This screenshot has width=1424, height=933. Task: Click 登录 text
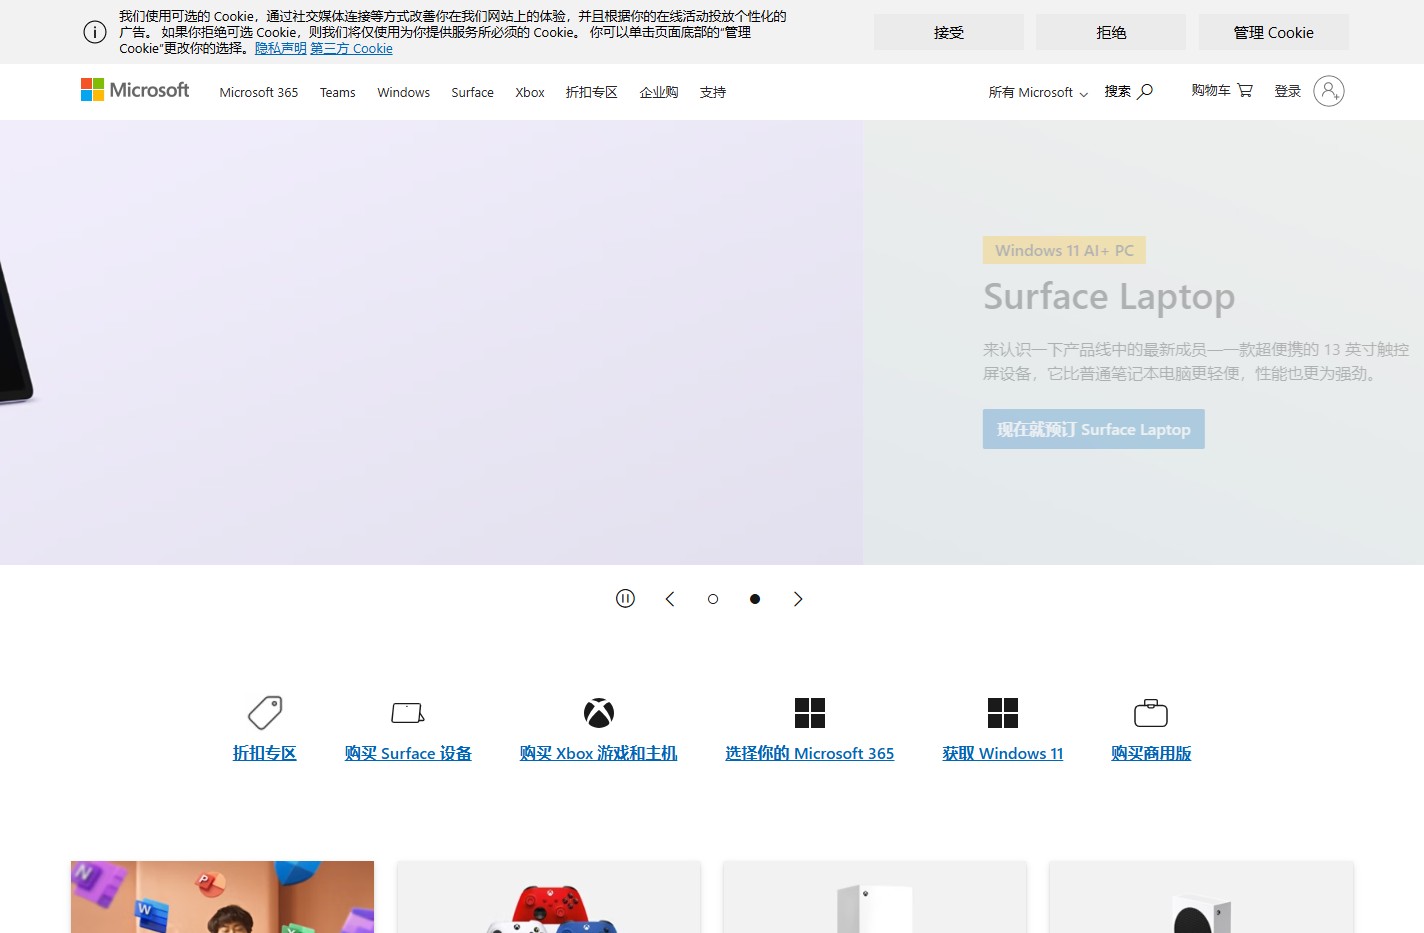(1288, 91)
